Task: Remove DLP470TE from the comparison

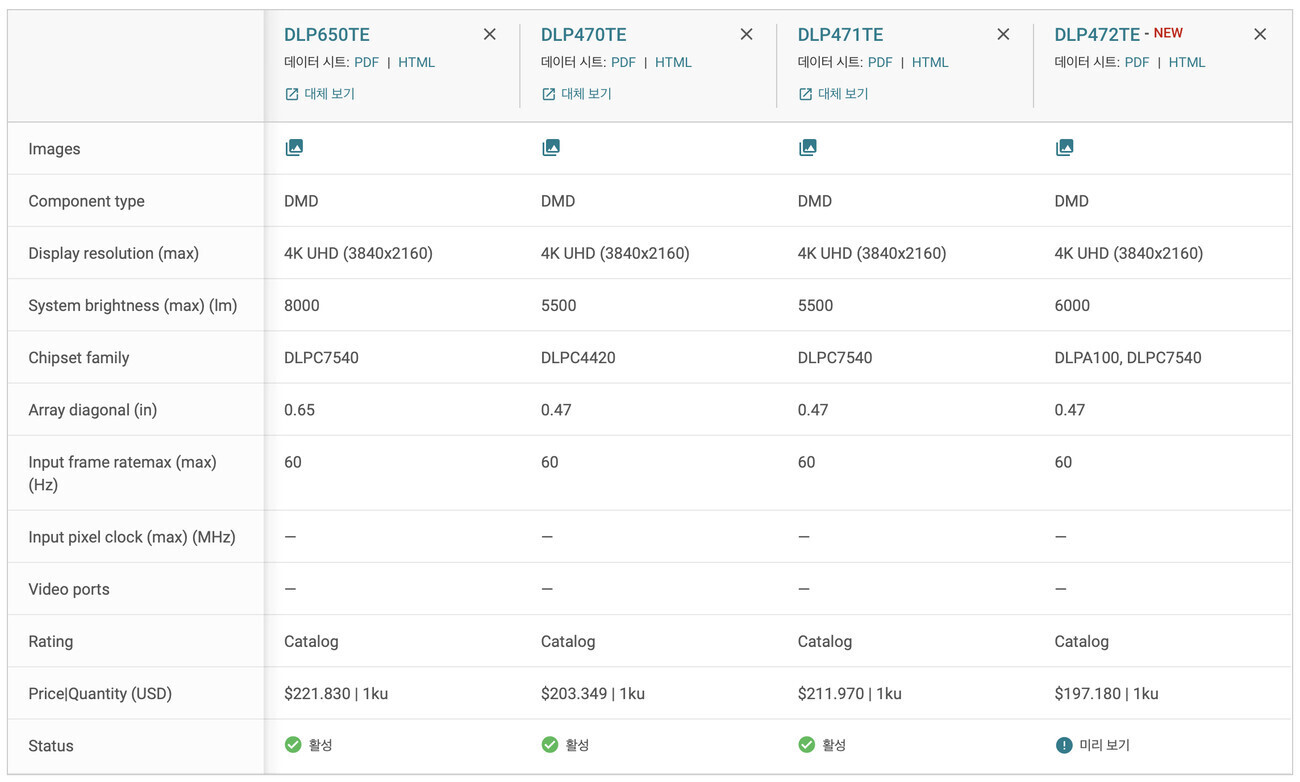Action: tap(747, 35)
